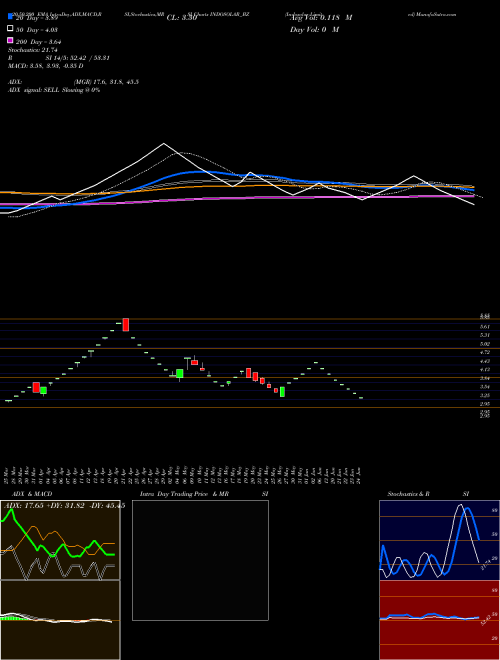Click the 'MACD: 3.58, 3.93, -0.35 D' readout

[x=45, y=66]
